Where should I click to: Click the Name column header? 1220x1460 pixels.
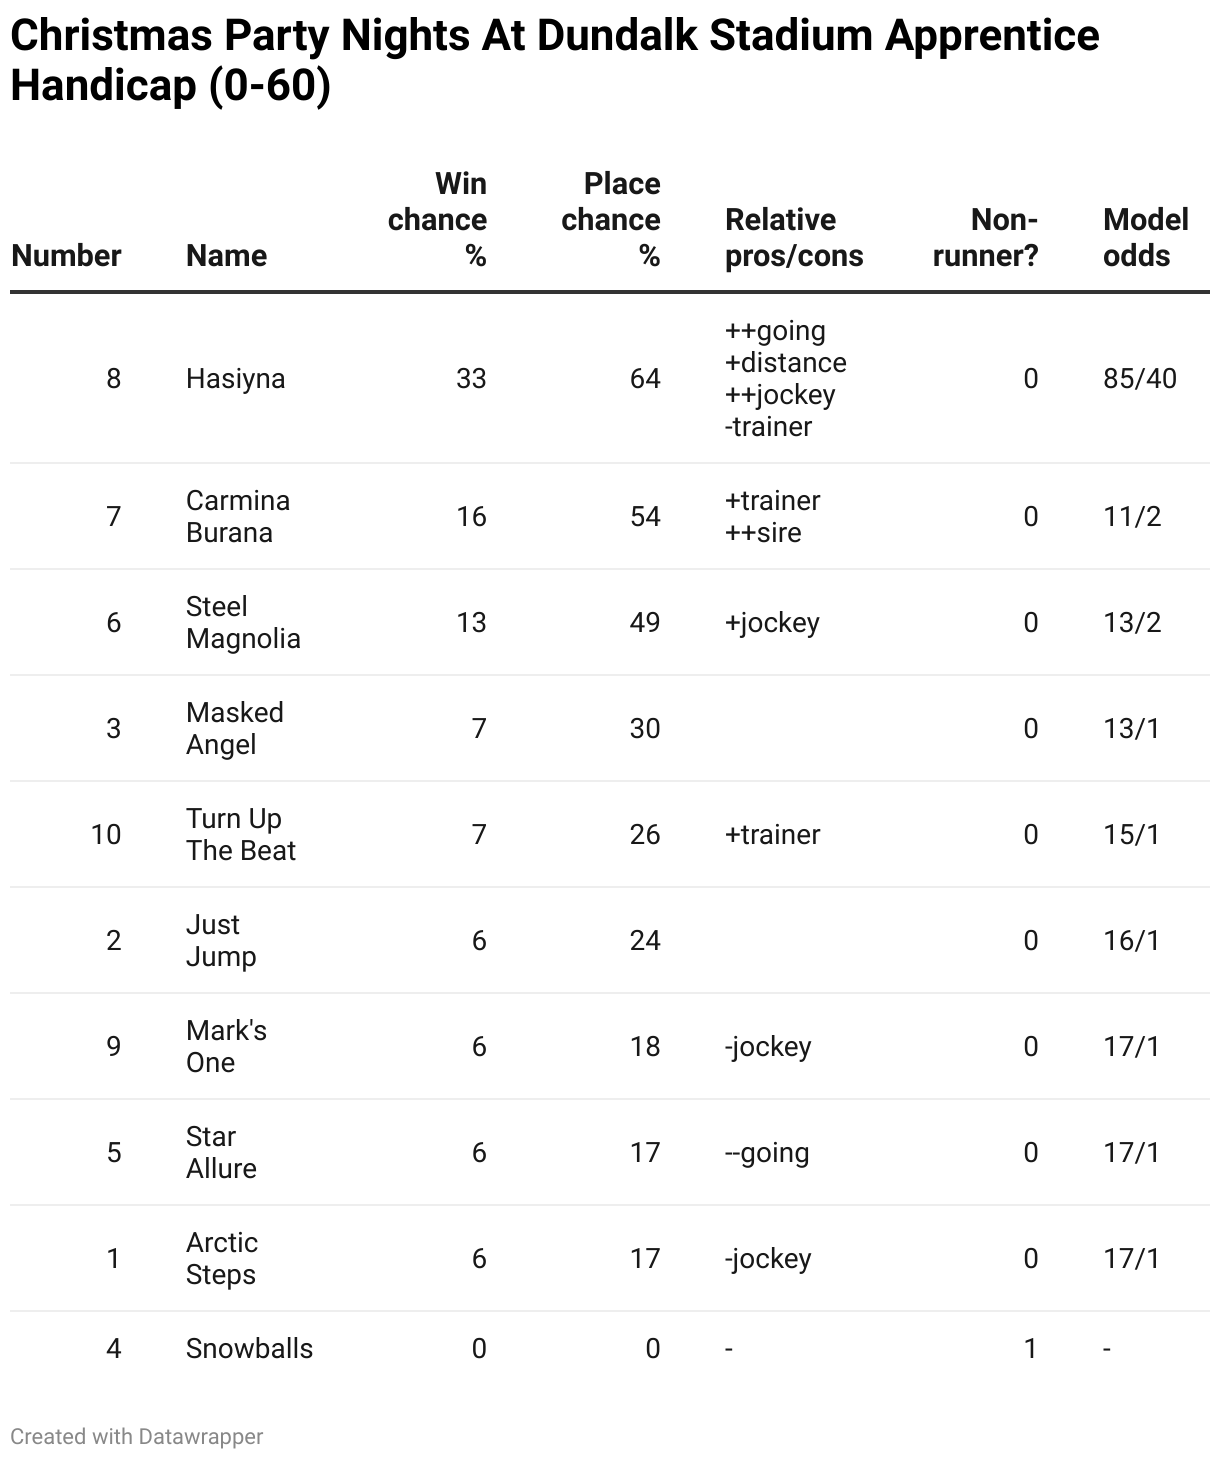pyautogui.click(x=226, y=256)
